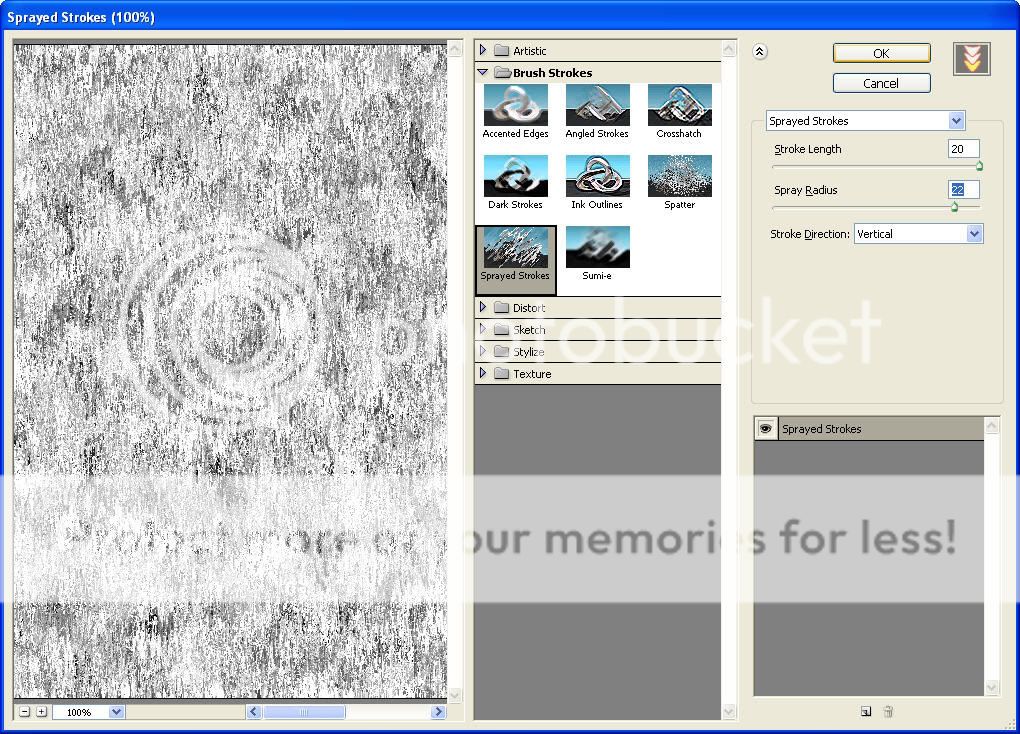The width and height of the screenshot is (1020, 734).
Task: Pick the Crosshatch filter thumbnail
Action: pos(679,105)
